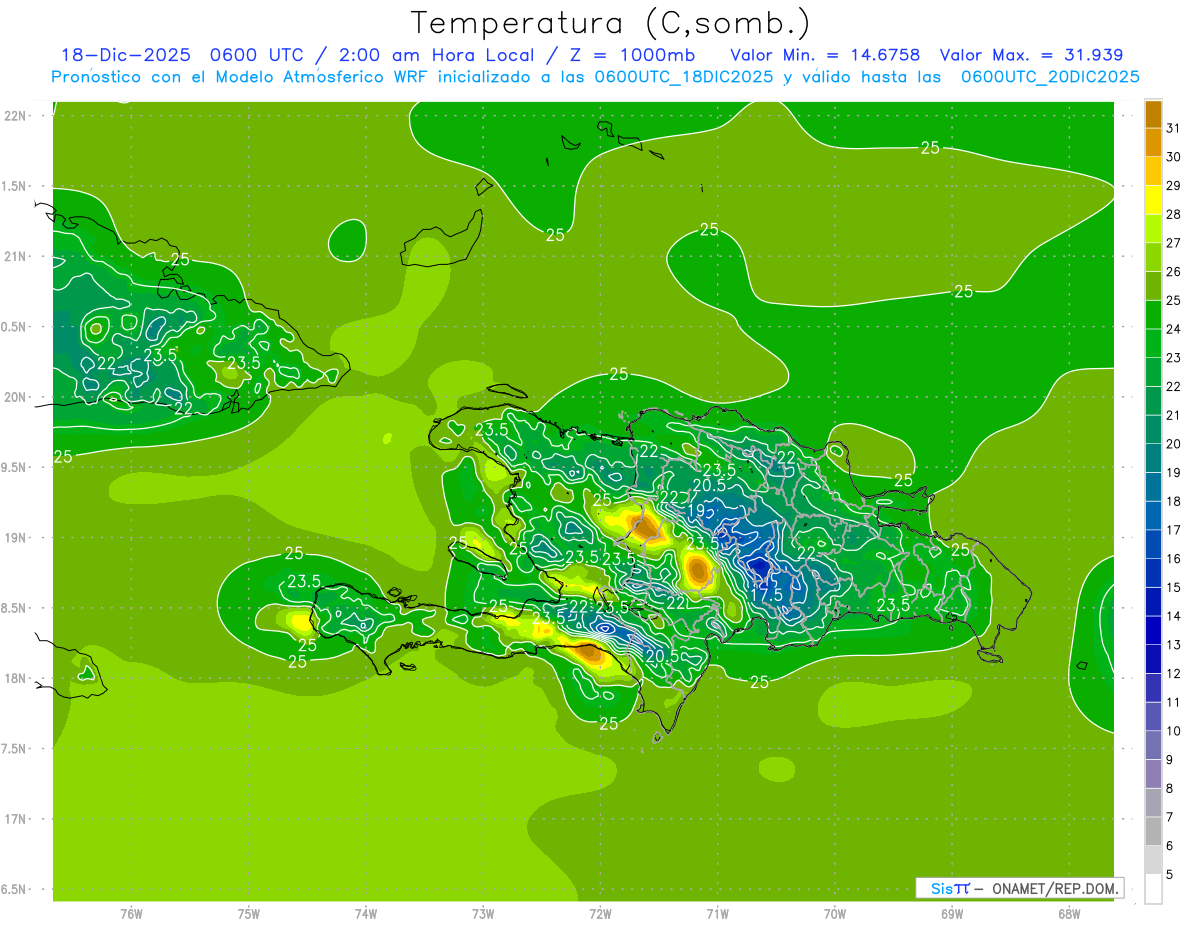Click the '19' contour label over Hispaniola

(694, 509)
